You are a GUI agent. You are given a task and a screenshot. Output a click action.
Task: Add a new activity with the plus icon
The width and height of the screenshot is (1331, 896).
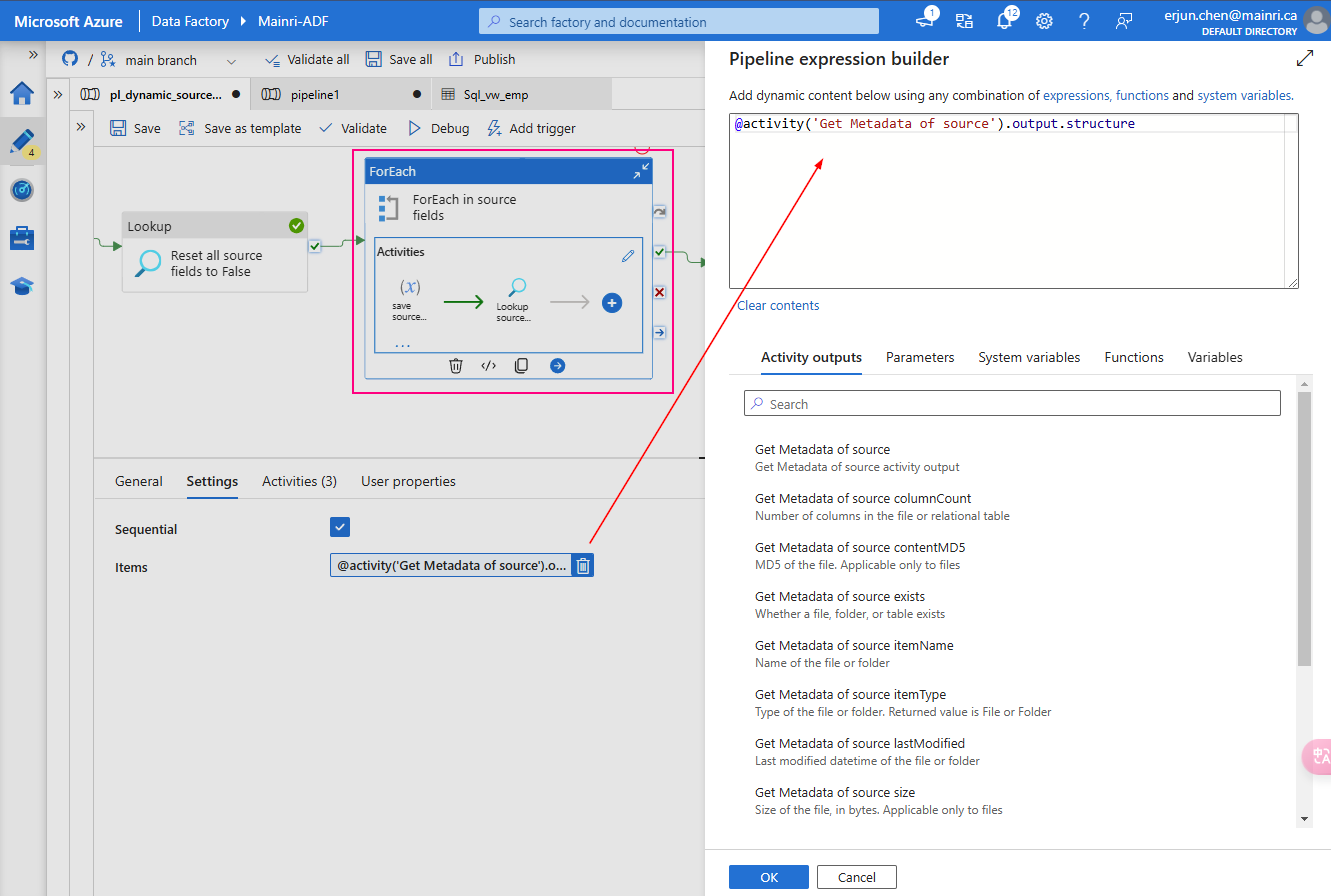point(611,302)
